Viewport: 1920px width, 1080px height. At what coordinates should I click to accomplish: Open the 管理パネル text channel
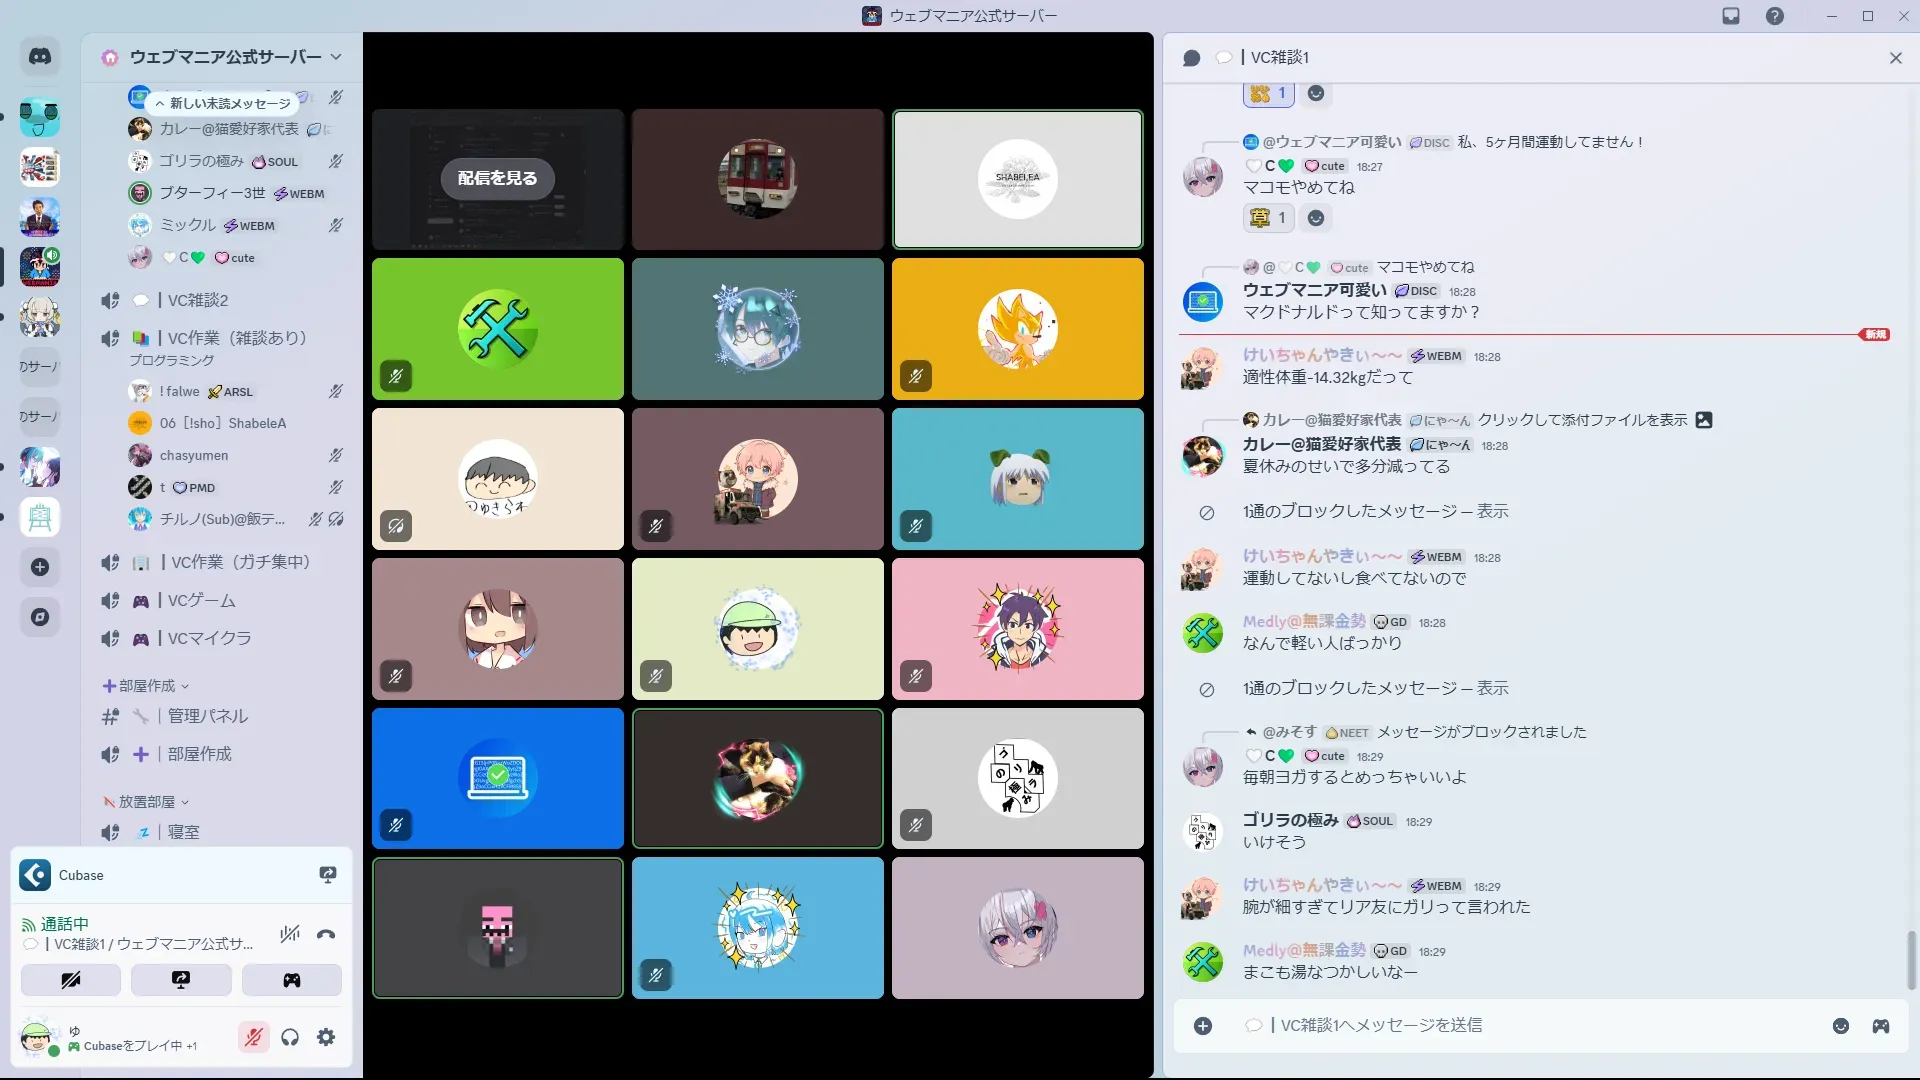(x=207, y=716)
